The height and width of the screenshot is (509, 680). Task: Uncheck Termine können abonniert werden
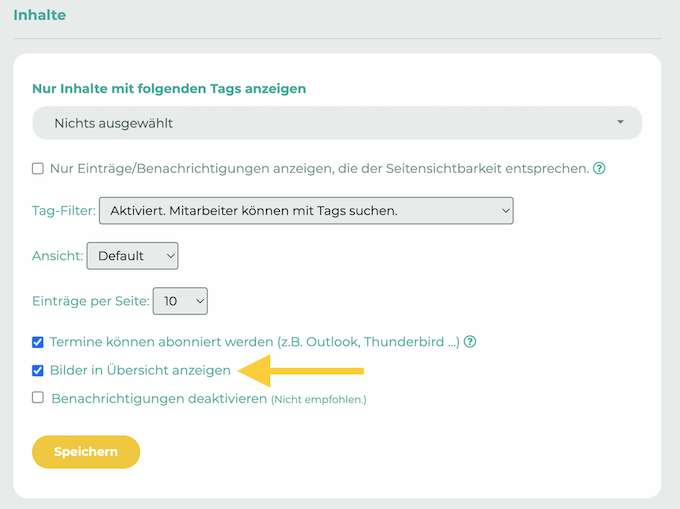click(x=38, y=342)
